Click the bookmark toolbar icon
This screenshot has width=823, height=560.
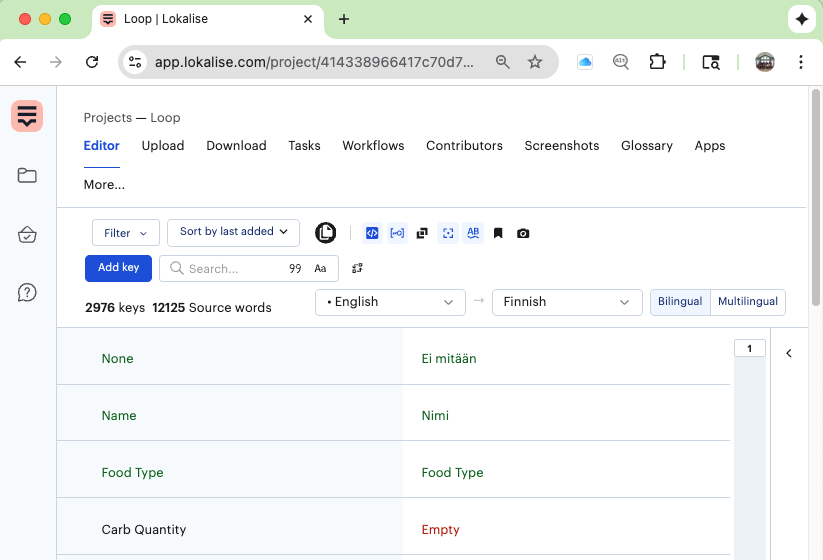tap(498, 233)
